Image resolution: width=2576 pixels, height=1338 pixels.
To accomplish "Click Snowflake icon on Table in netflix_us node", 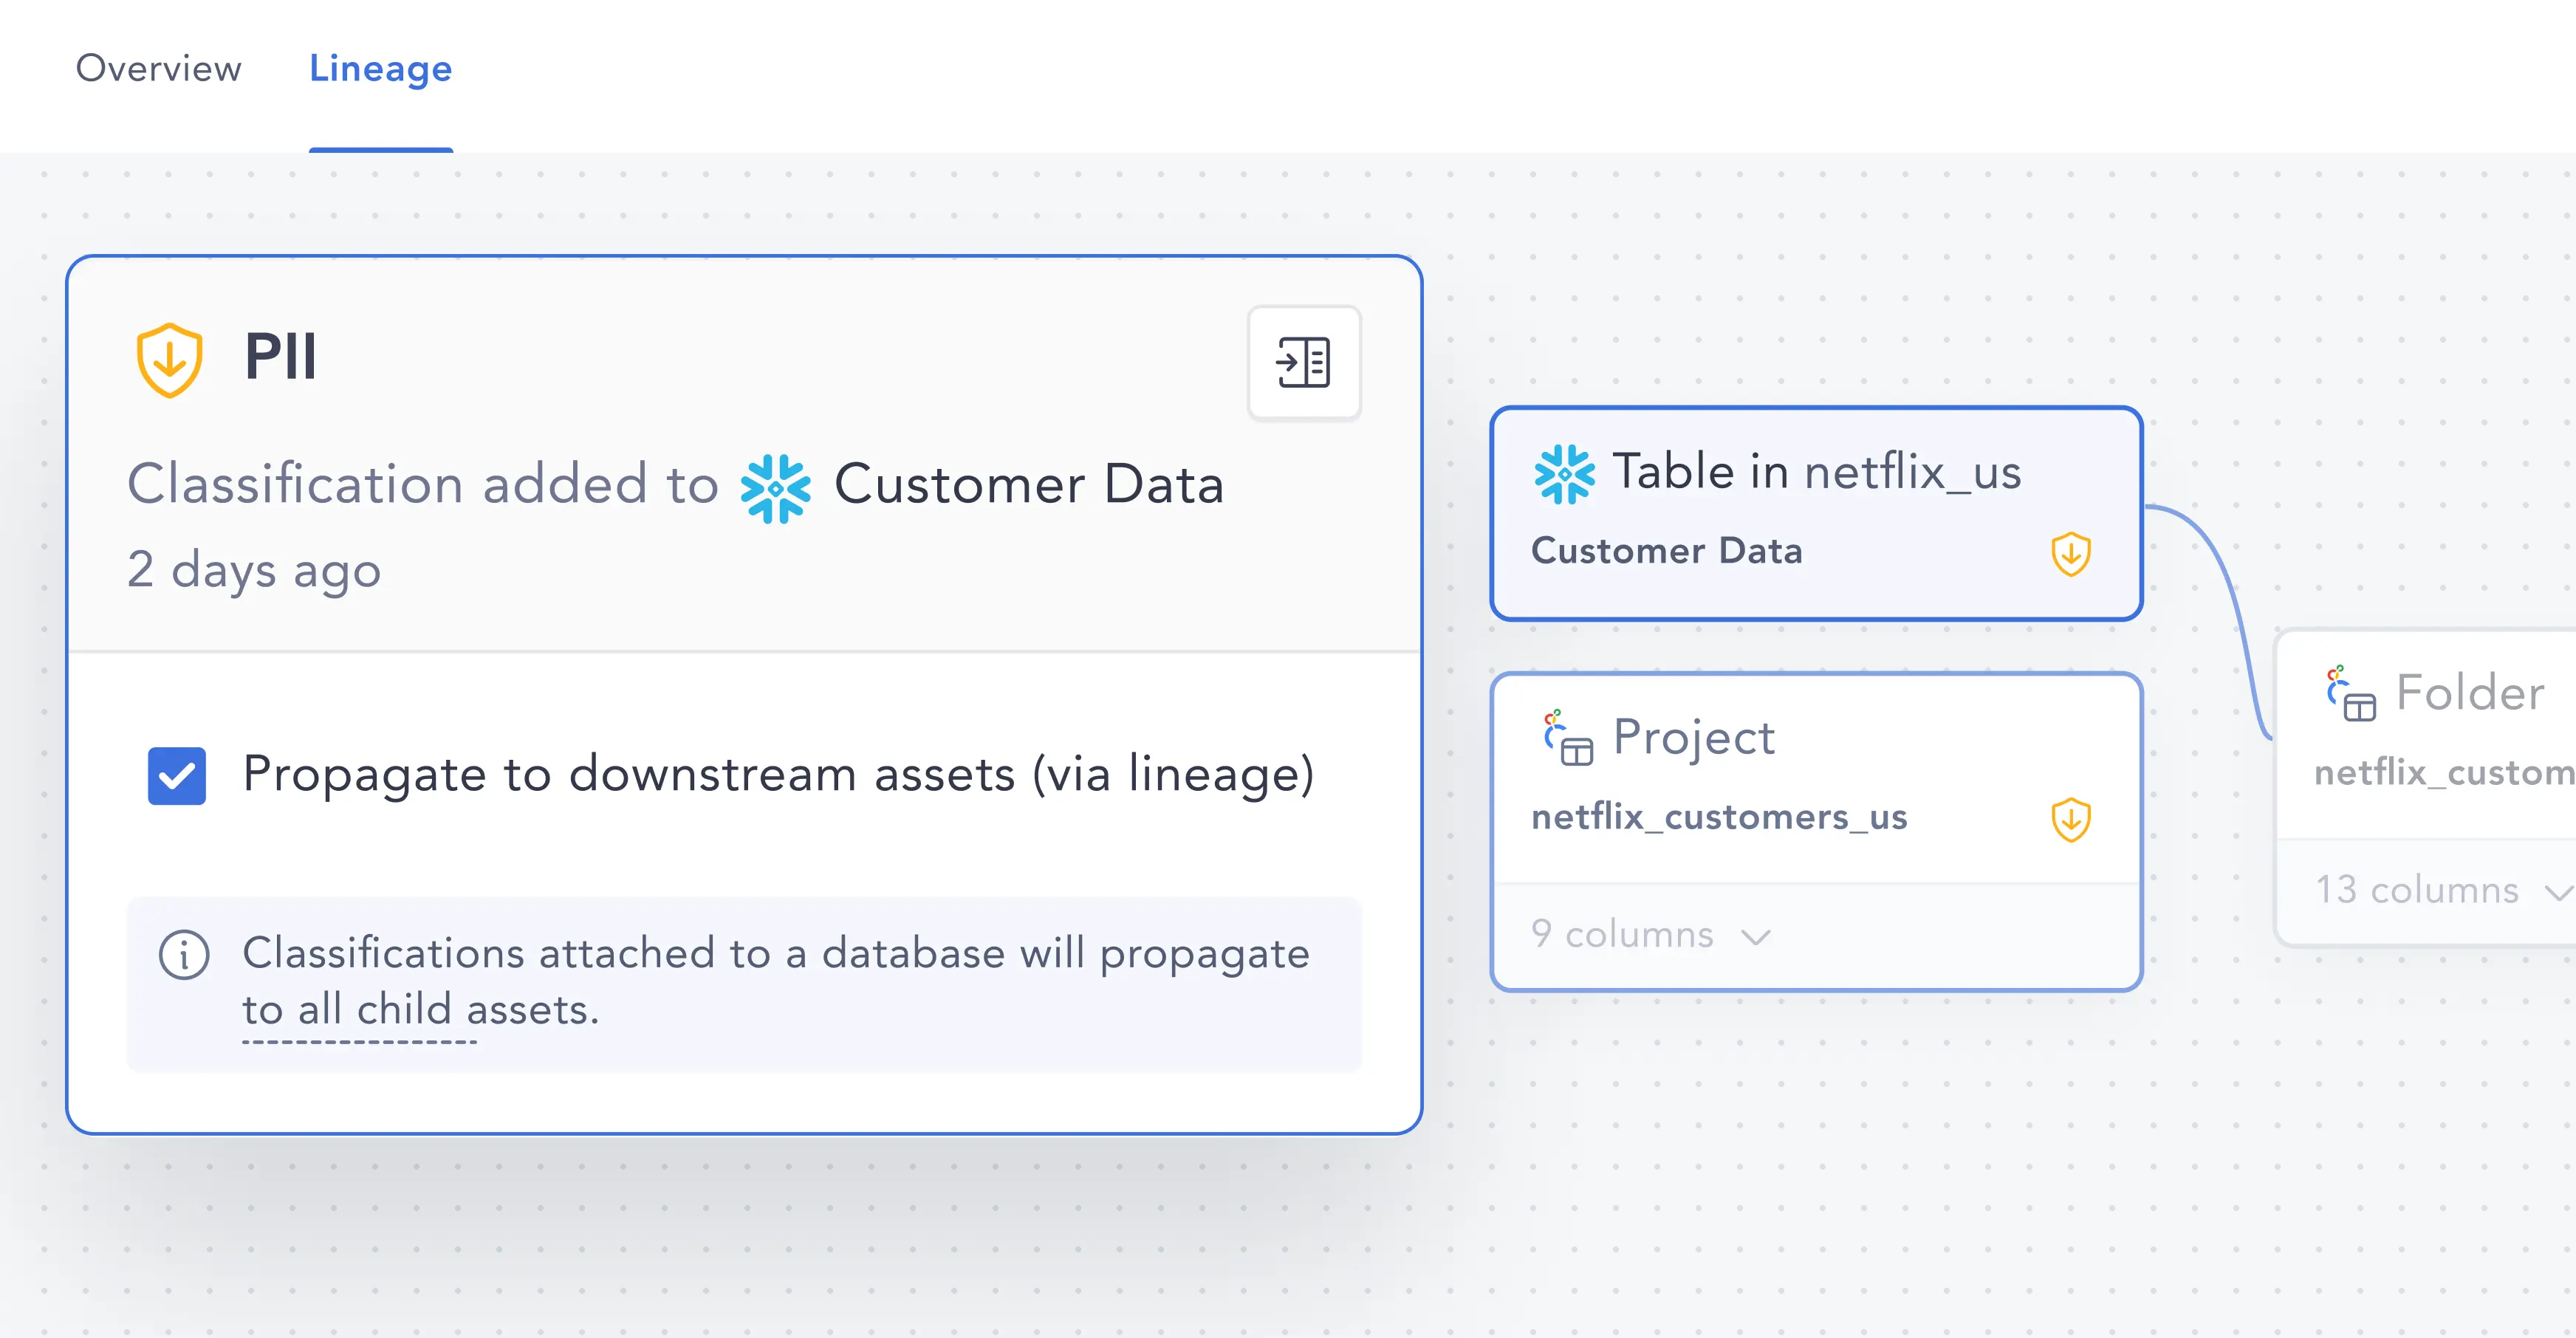I will point(1564,474).
